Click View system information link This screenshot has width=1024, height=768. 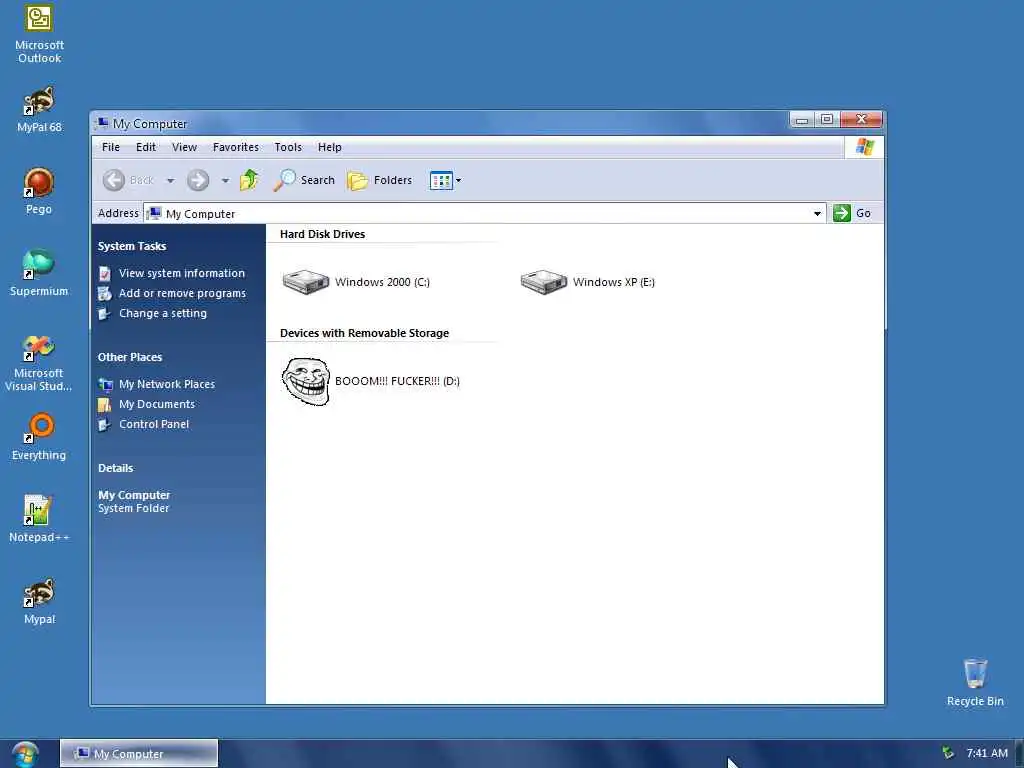[172, 273]
